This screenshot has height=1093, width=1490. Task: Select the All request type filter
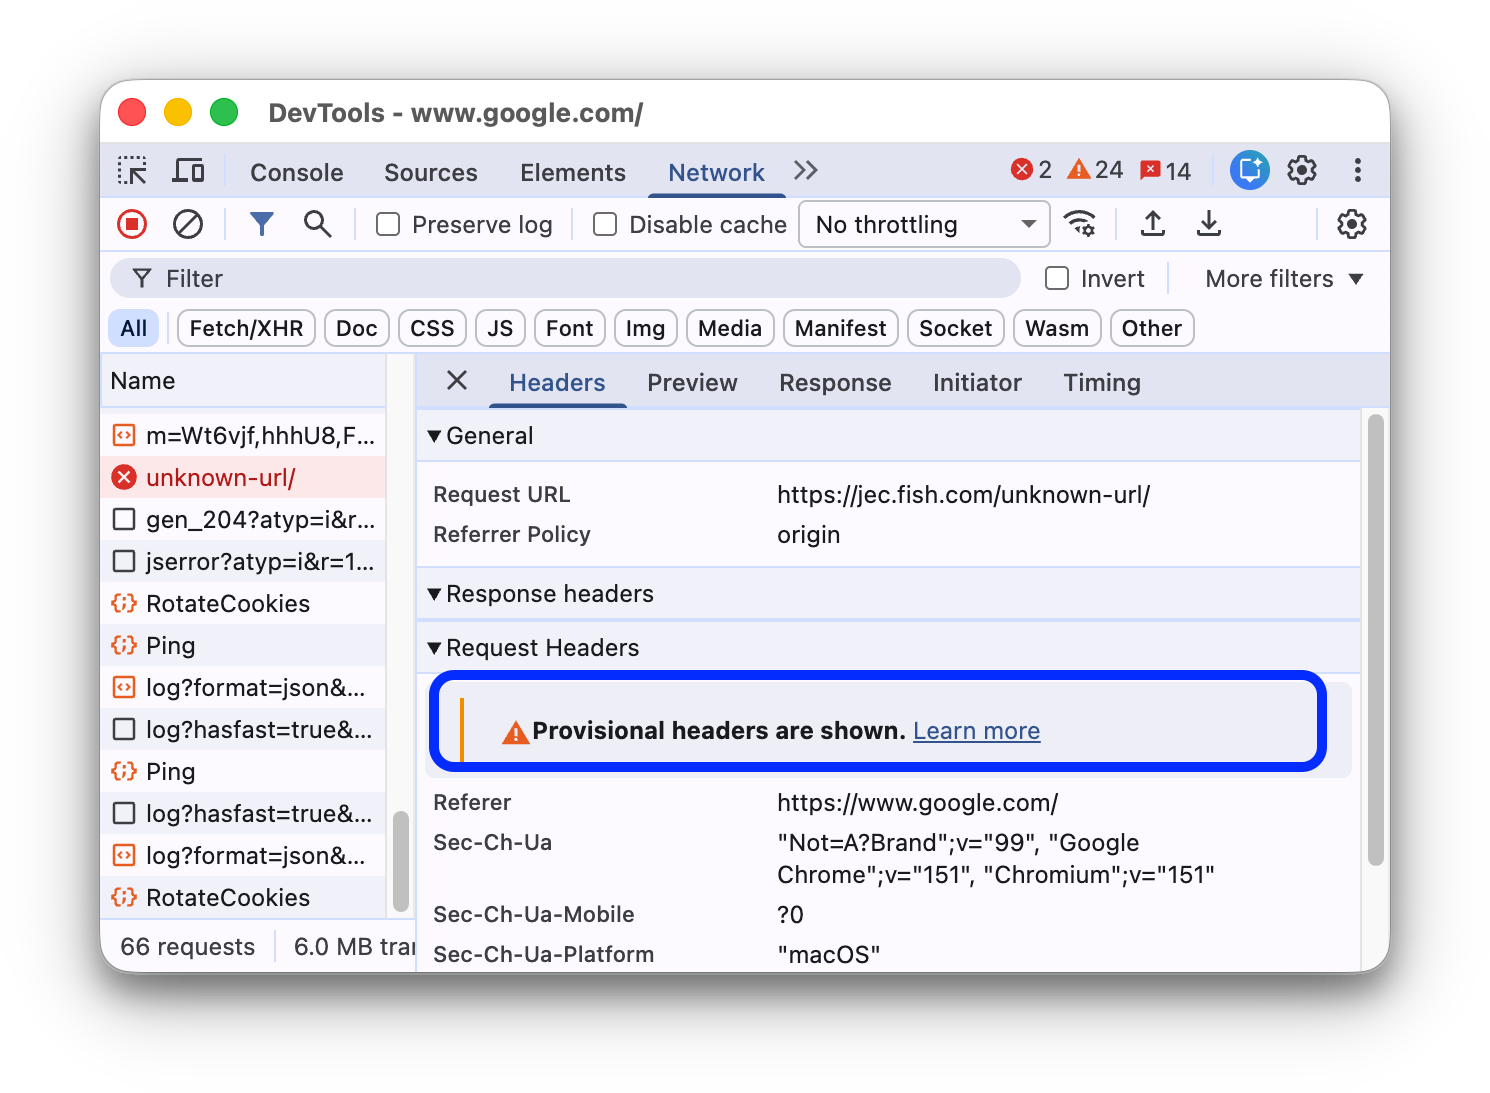[x=134, y=328]
